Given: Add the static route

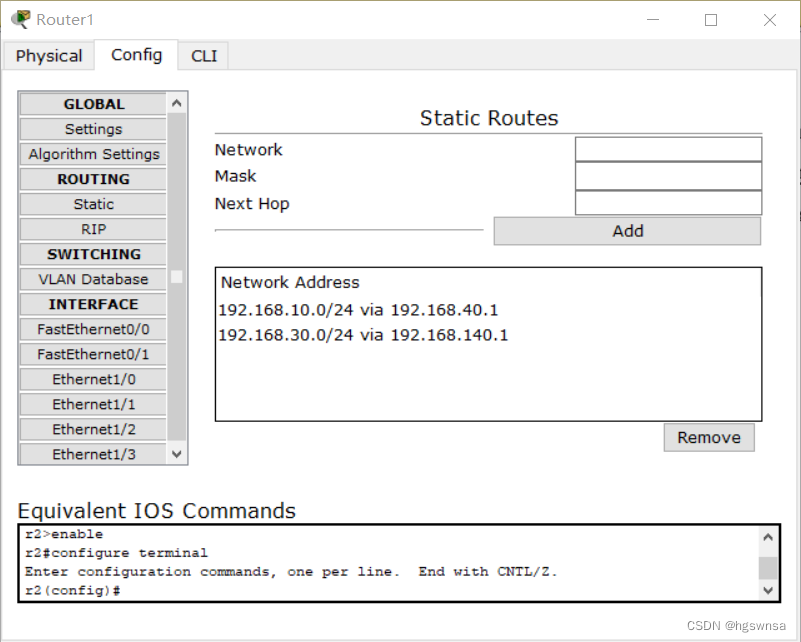Looking at the screenshot, I should tap(627, 231).
